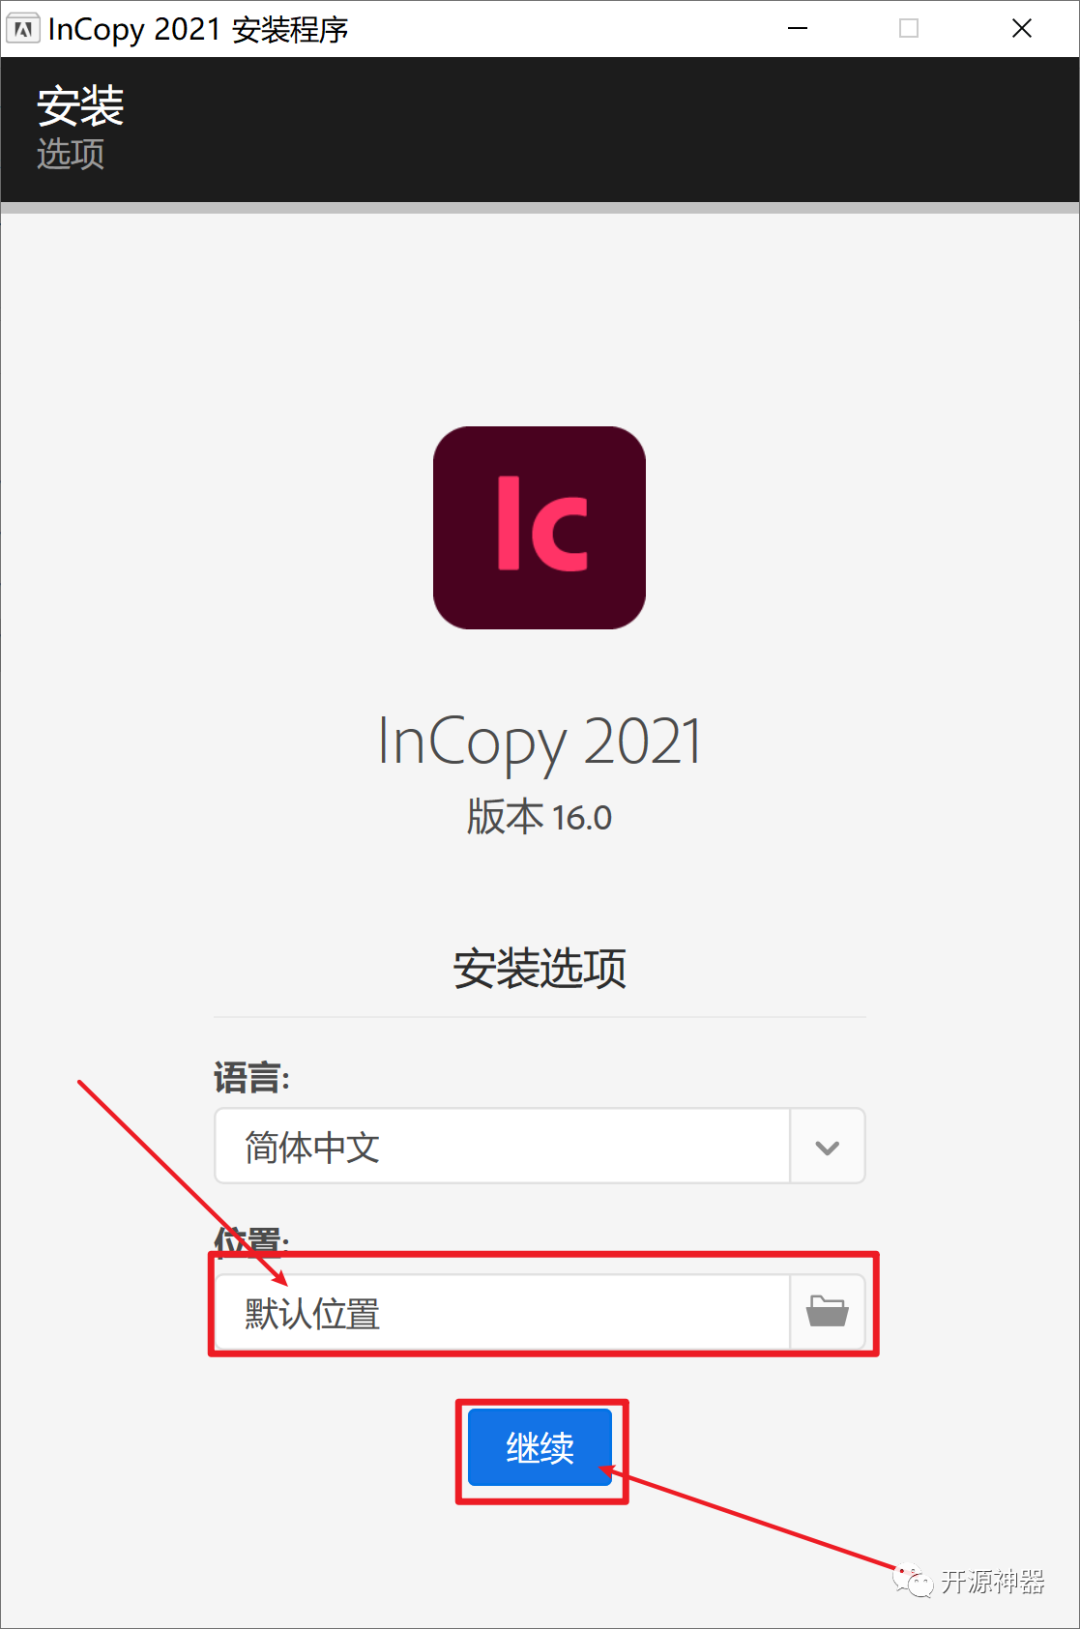Click the InCopy 2021 product name
This screenshot has height=1629, width=1080.
540,742
